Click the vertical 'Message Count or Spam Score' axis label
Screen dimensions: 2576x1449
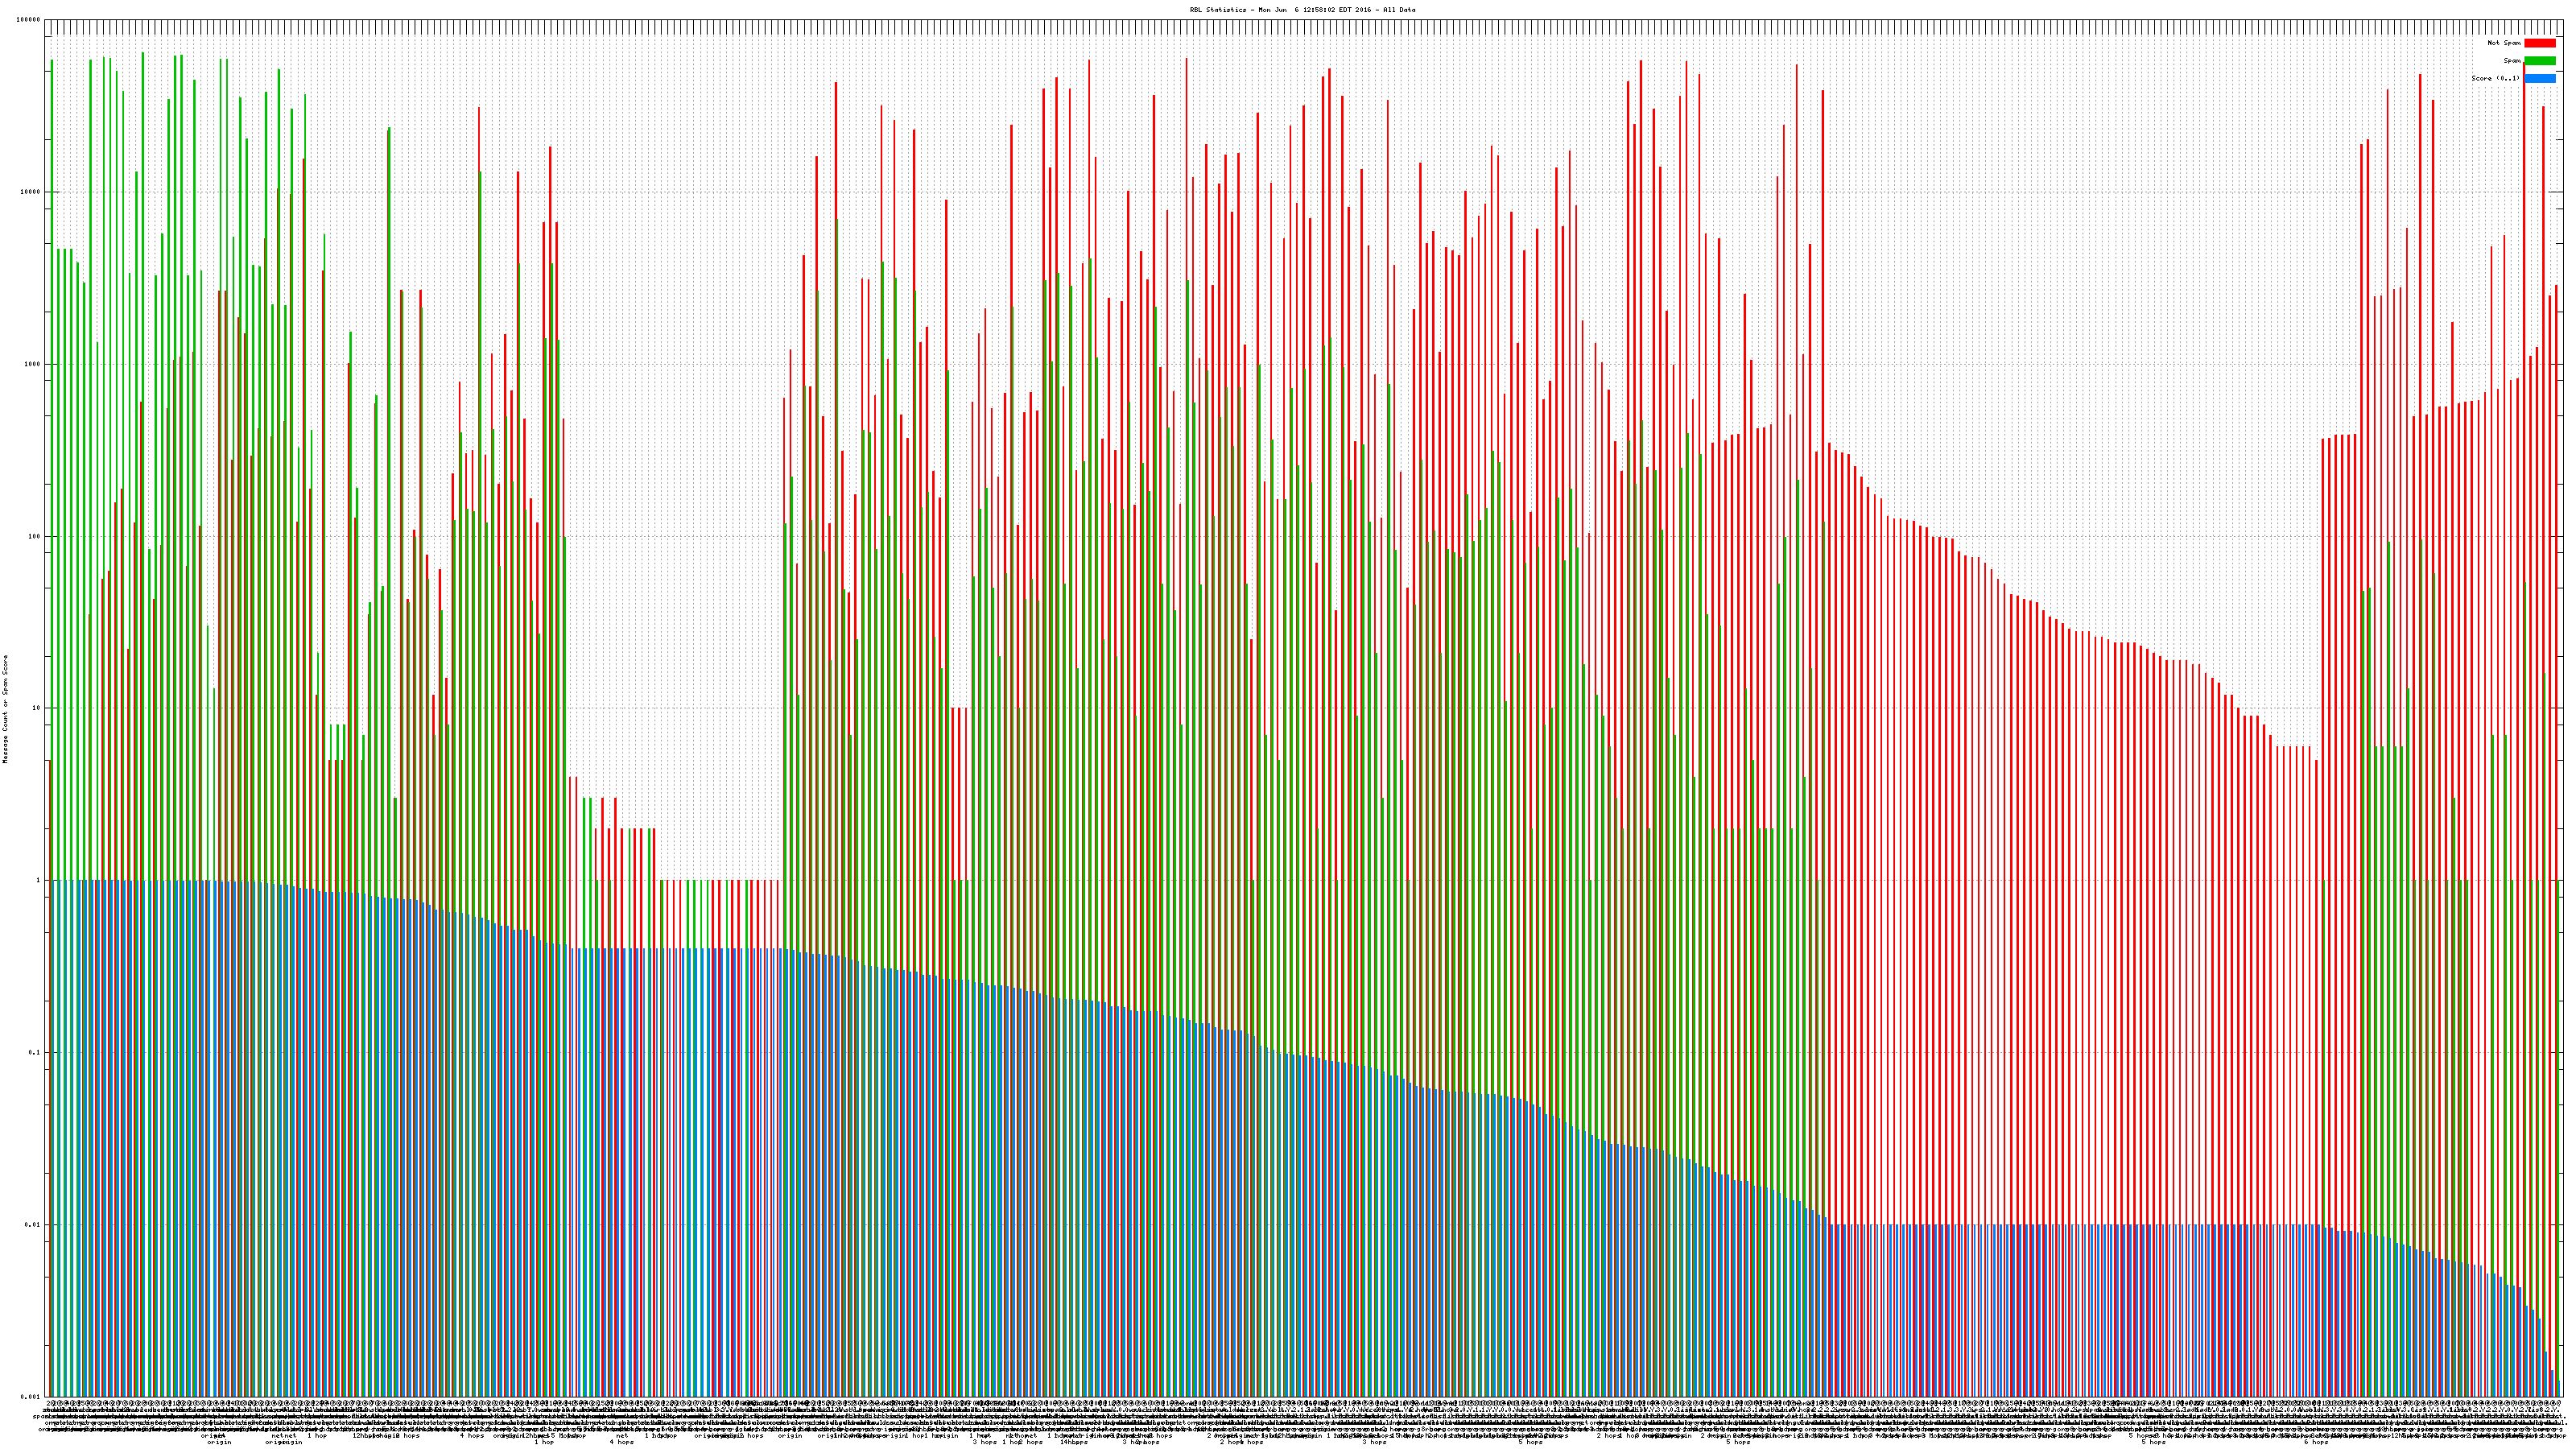[x=5, y=709]
